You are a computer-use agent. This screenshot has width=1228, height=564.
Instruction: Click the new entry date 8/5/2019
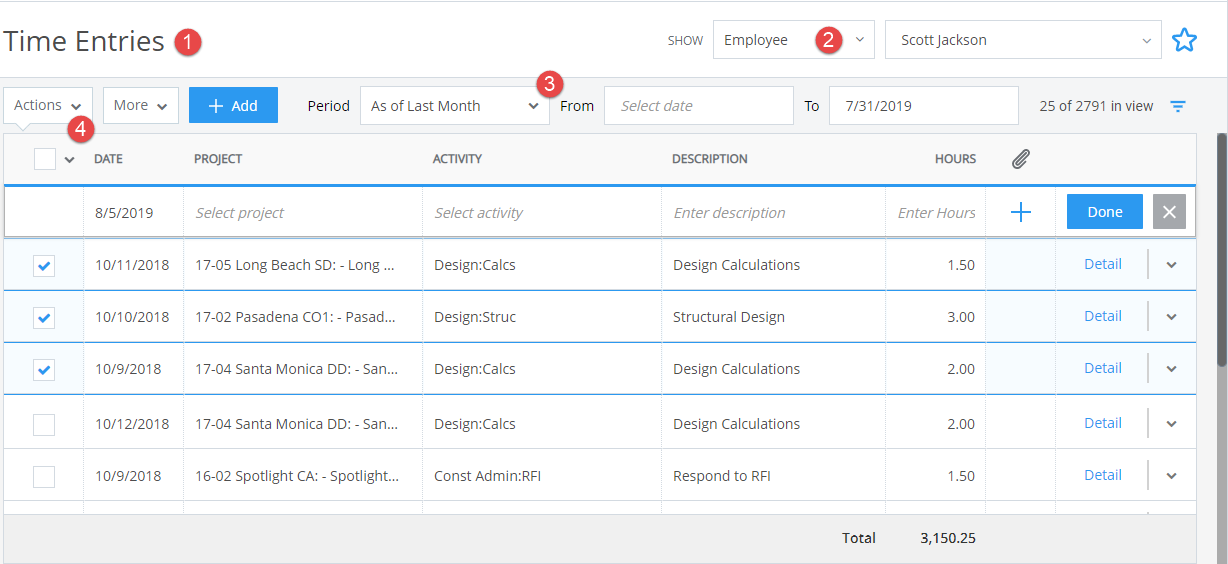point(124,213)
